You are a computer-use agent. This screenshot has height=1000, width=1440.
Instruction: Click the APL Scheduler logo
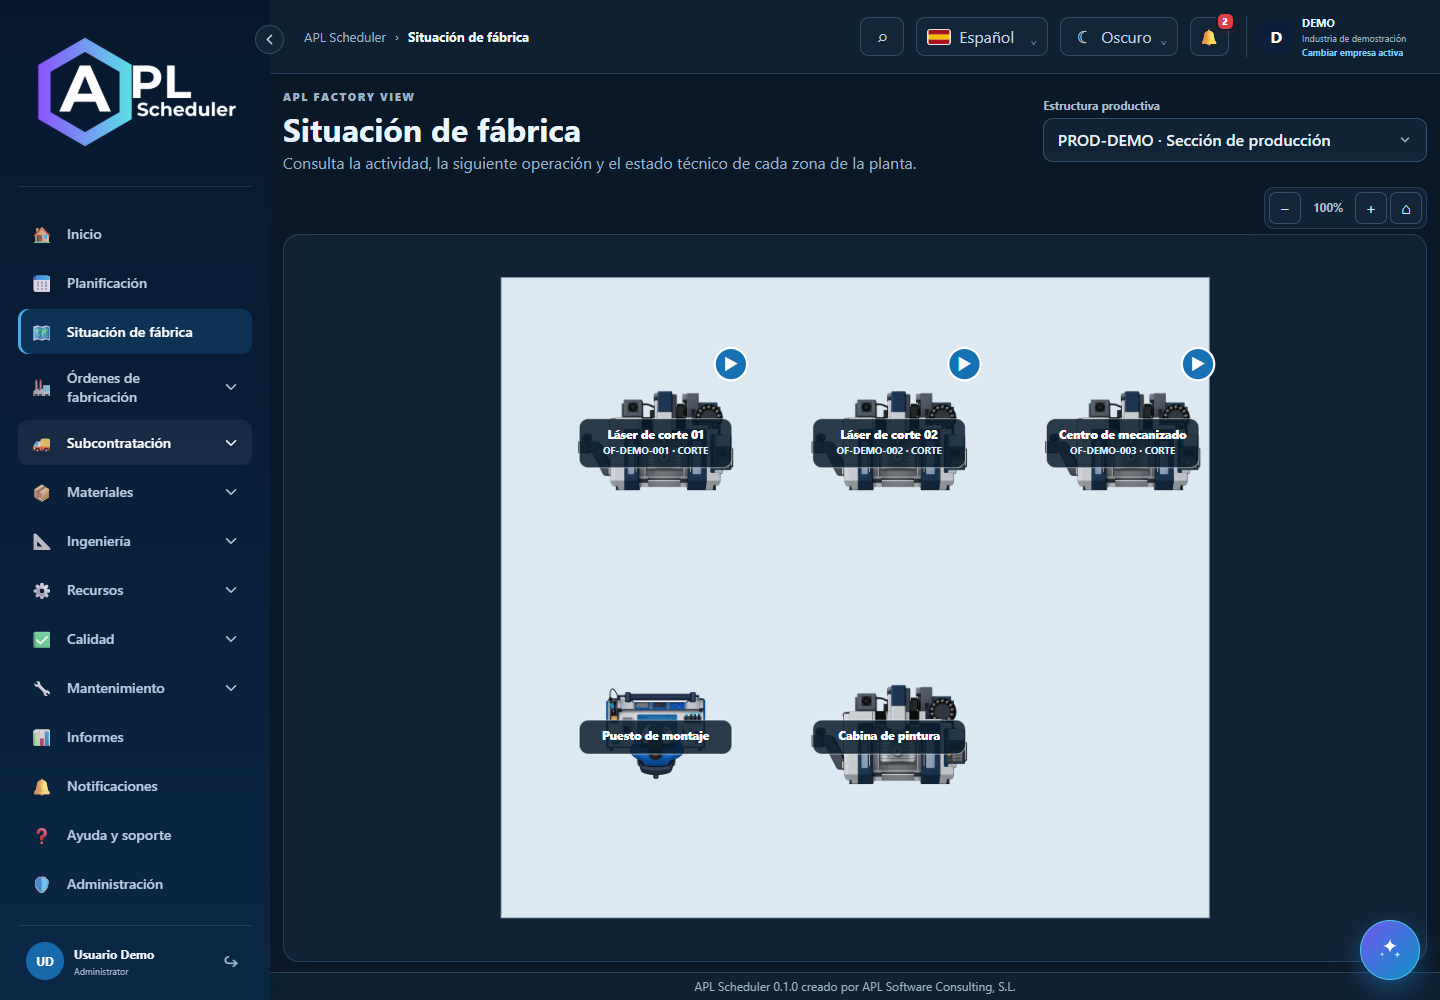[137, 92]
